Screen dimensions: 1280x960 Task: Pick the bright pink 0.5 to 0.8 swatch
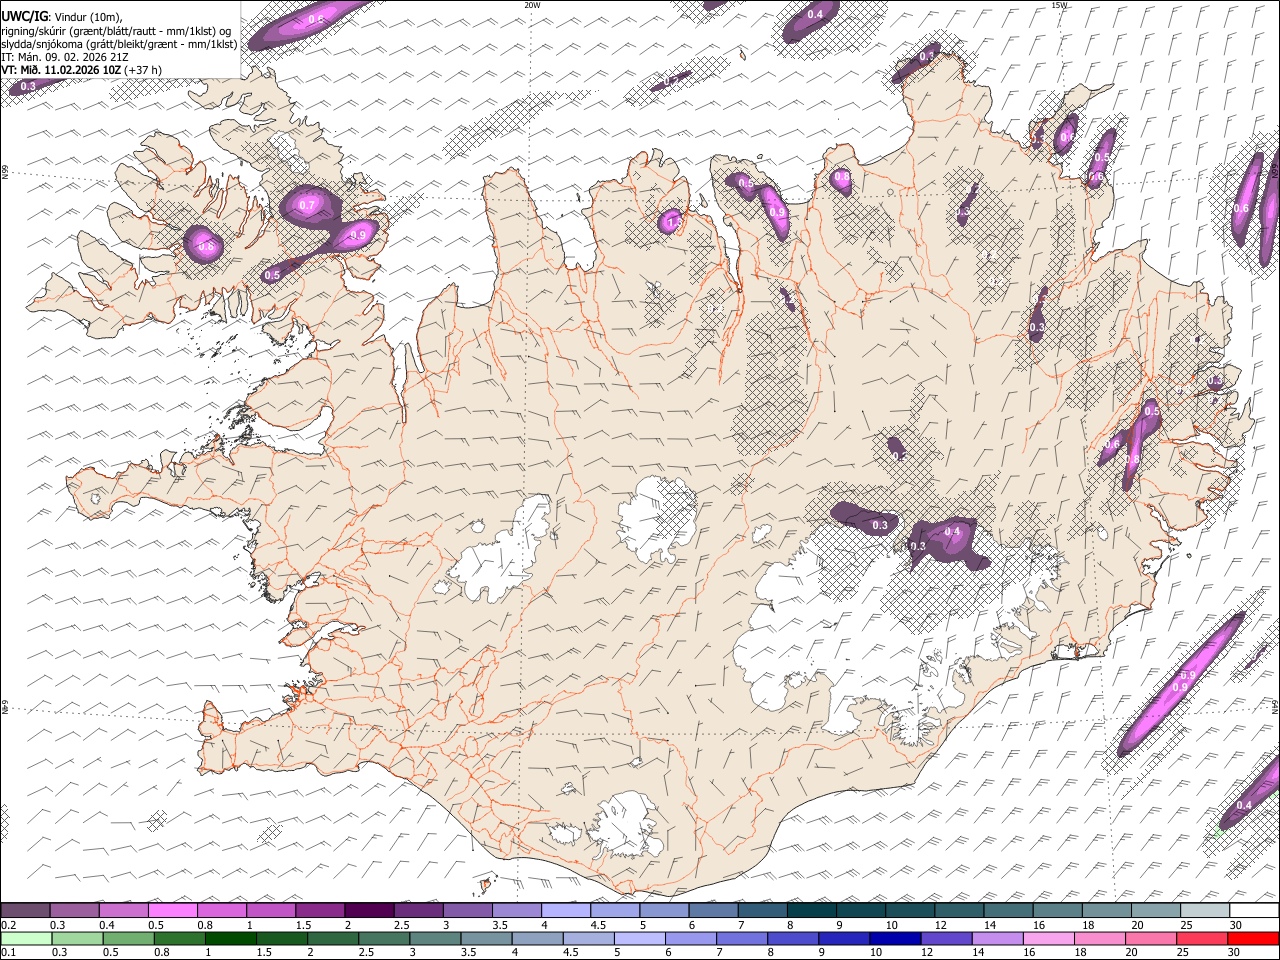click(x=172, y=910)
